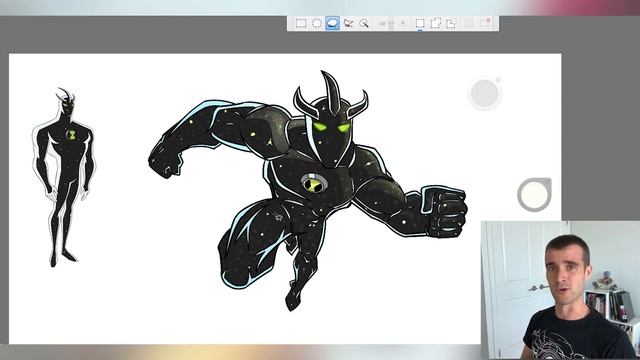Click the small reference character drawing
The image size is (640, 360).
64,177
